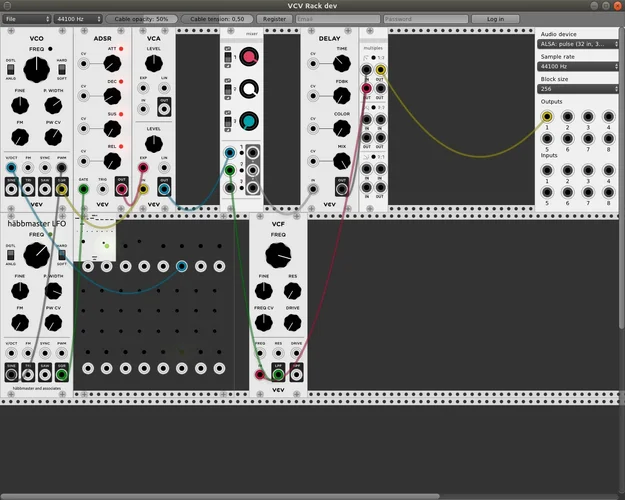Toggle the VCO HARD/SOFT sync switch
Viewport: 625px width, 500px height.
[61, 69]
